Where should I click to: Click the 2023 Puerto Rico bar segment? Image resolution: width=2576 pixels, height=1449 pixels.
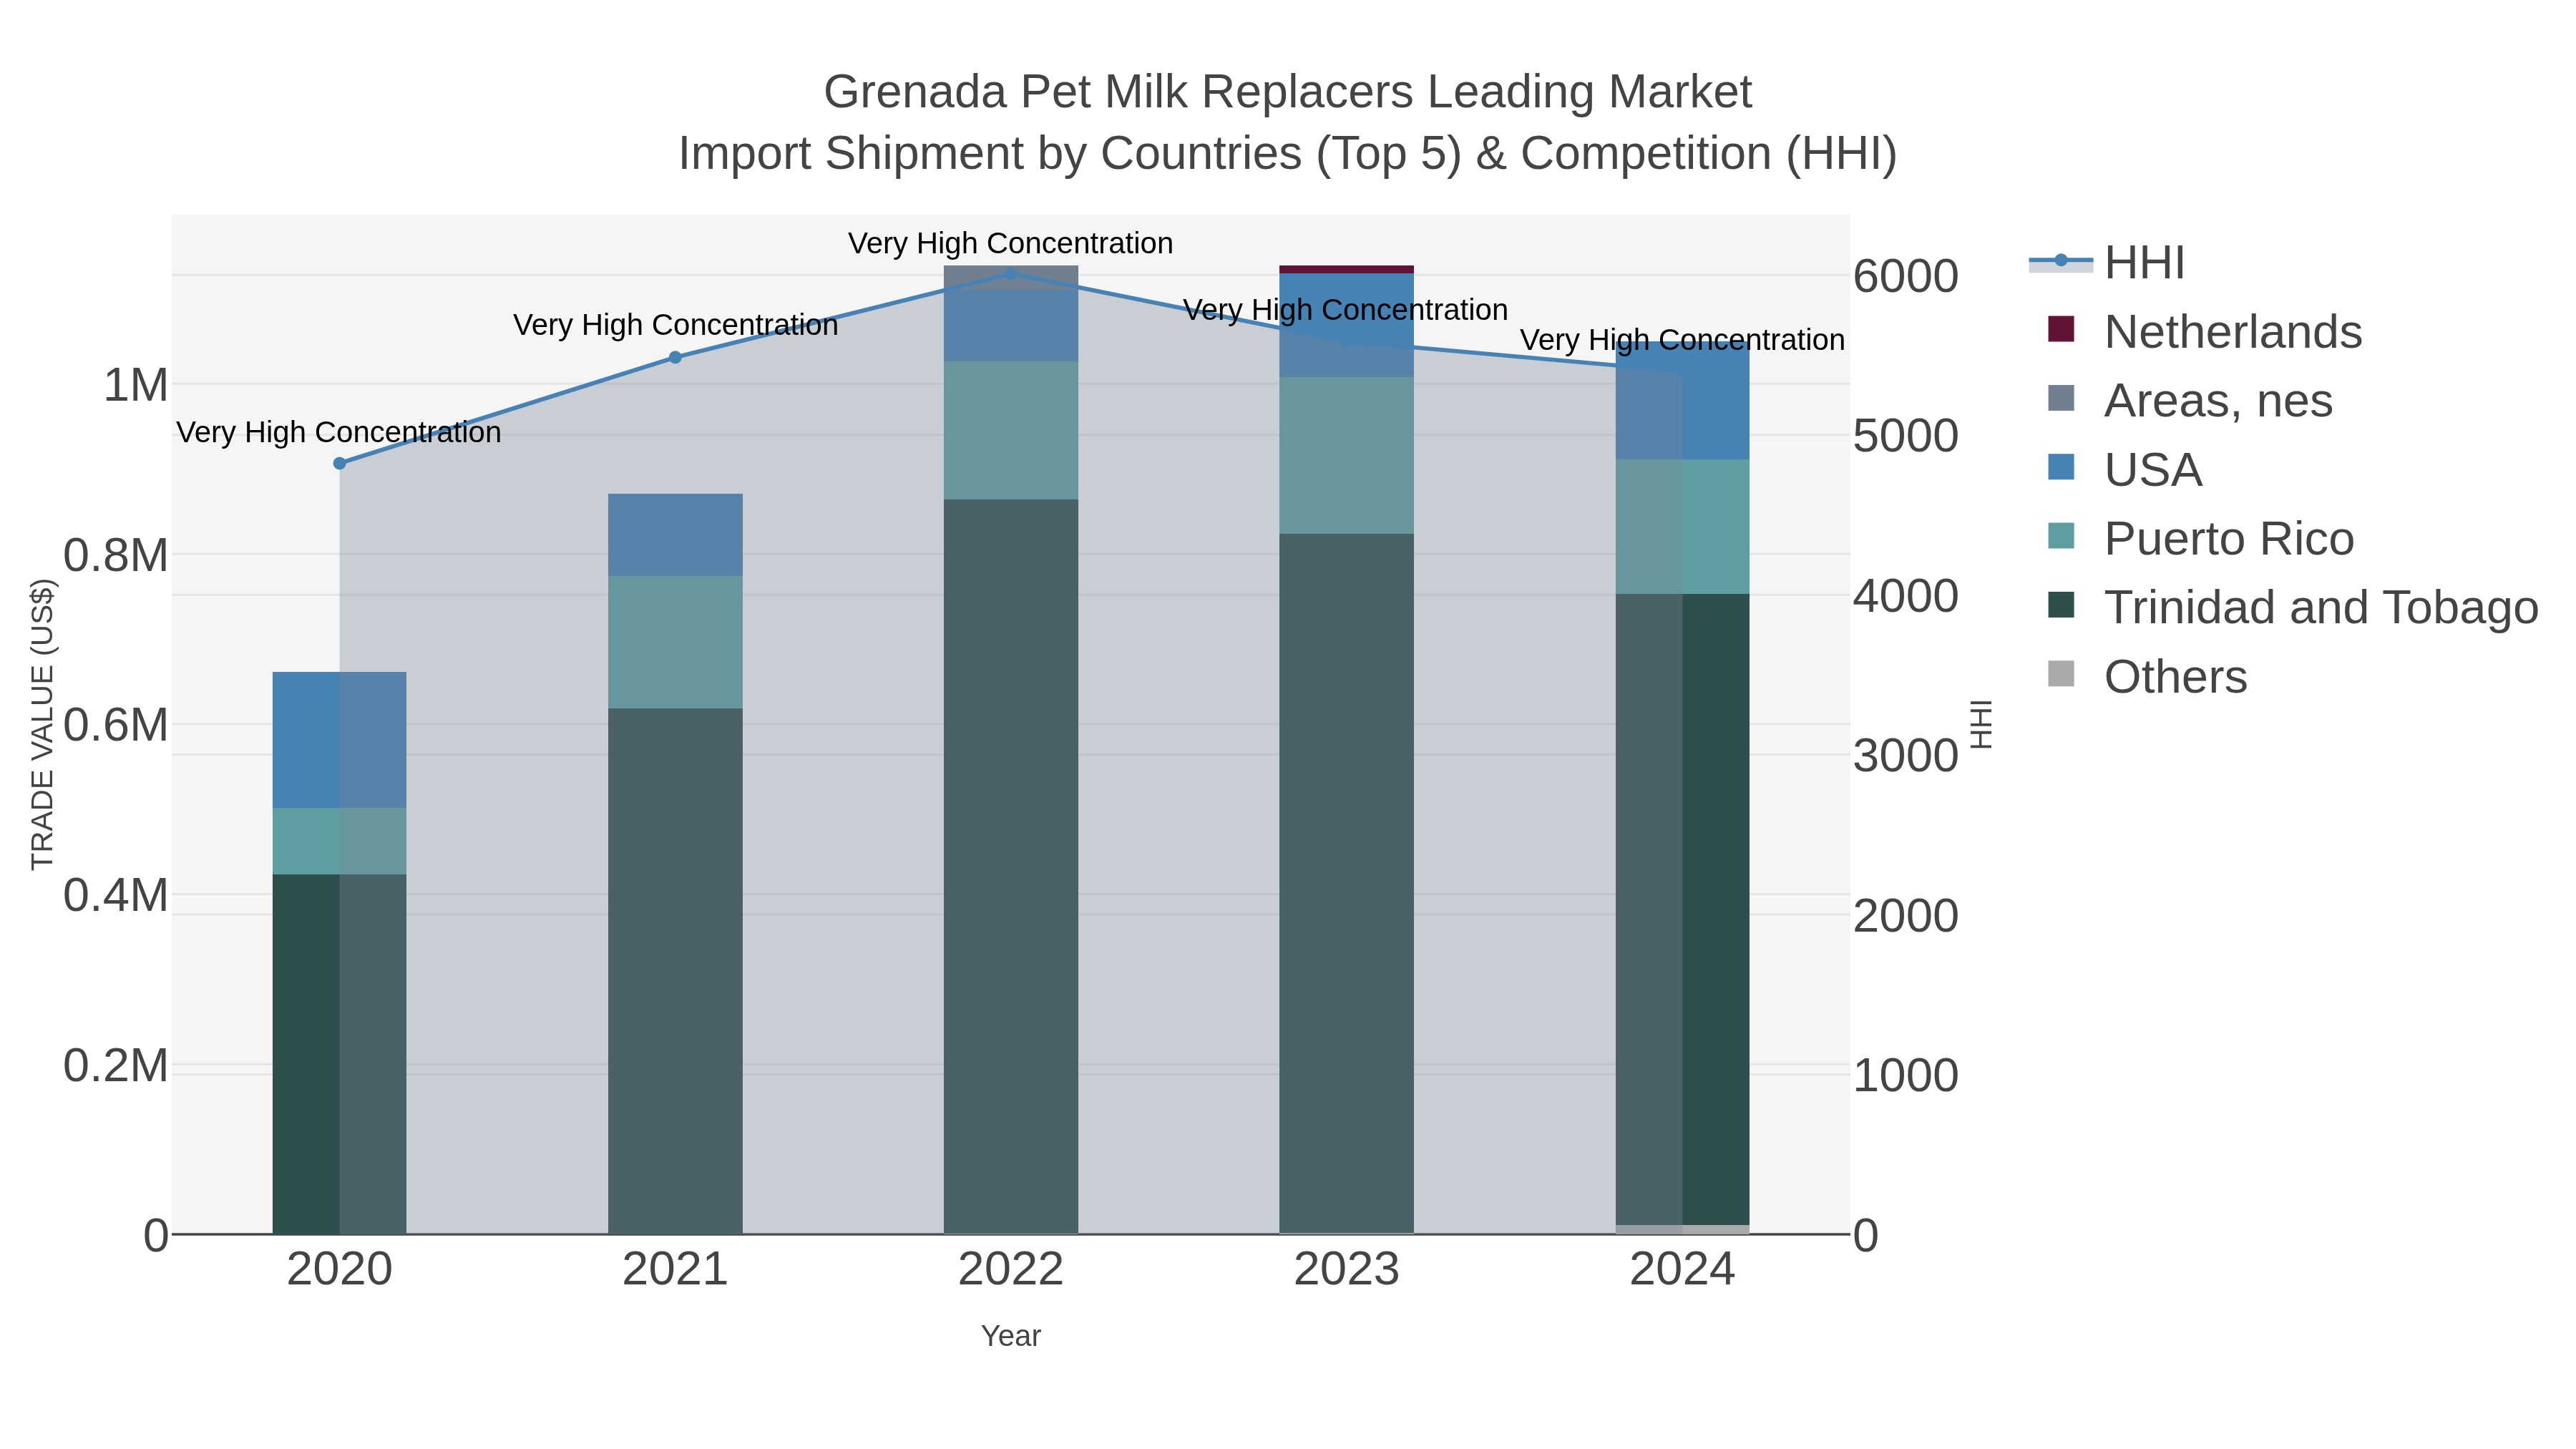pos(1347,455)
